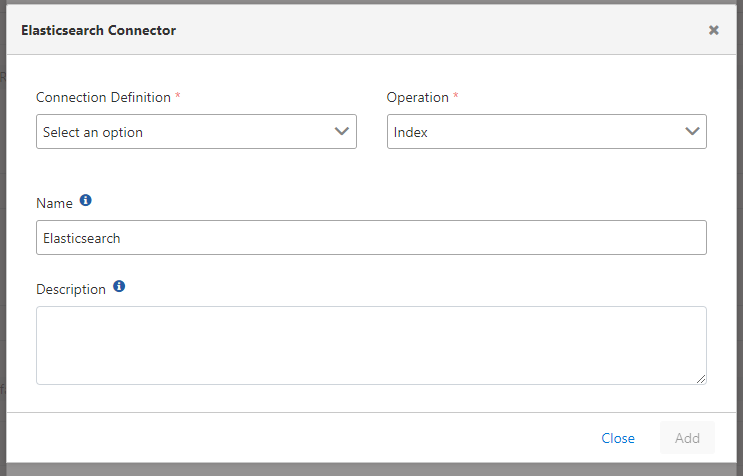Close the dialog with the X icon

point(714,30)
